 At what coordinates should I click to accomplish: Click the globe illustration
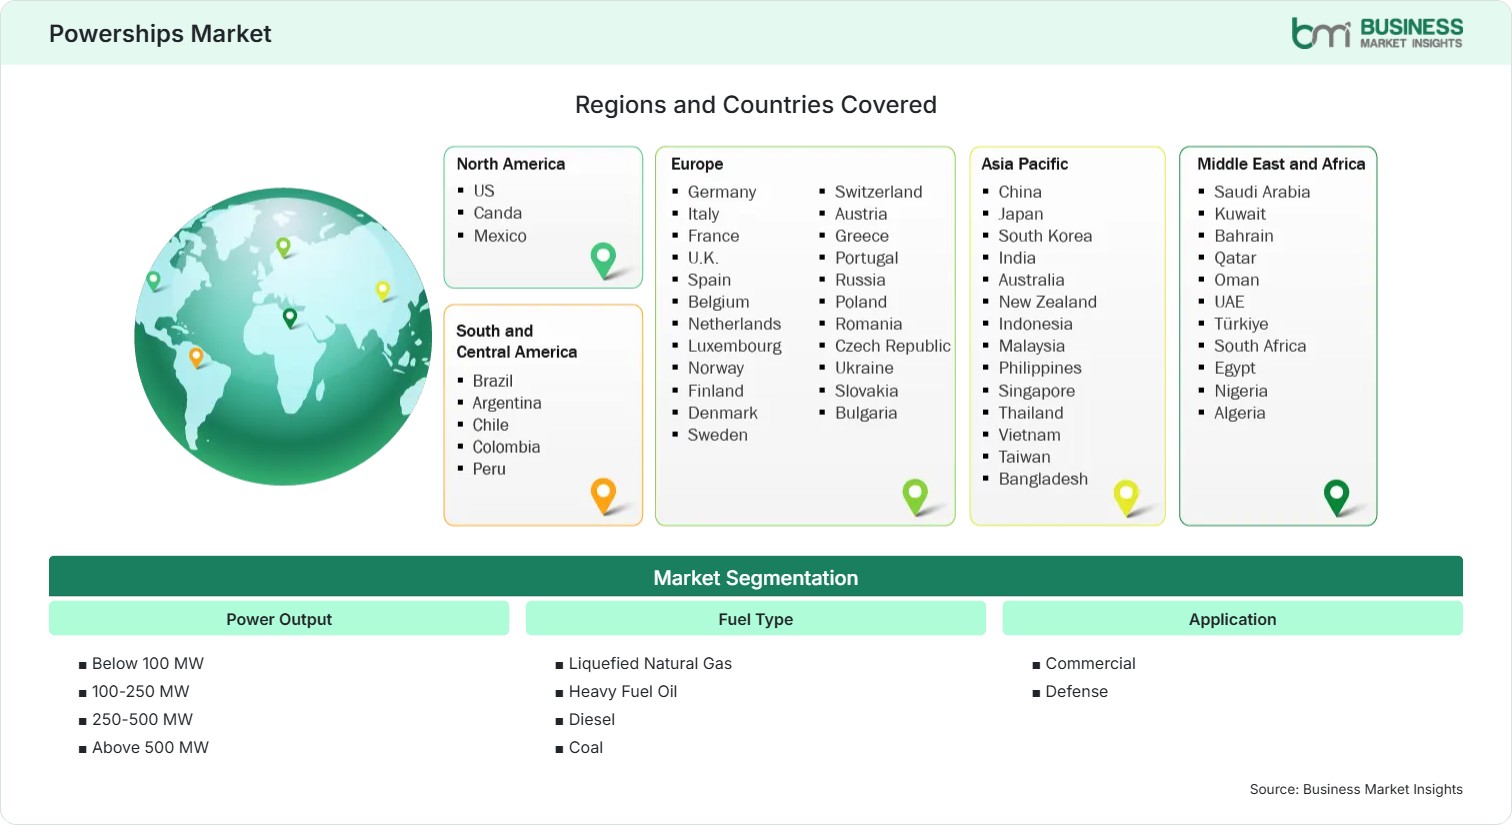point(283,337)
